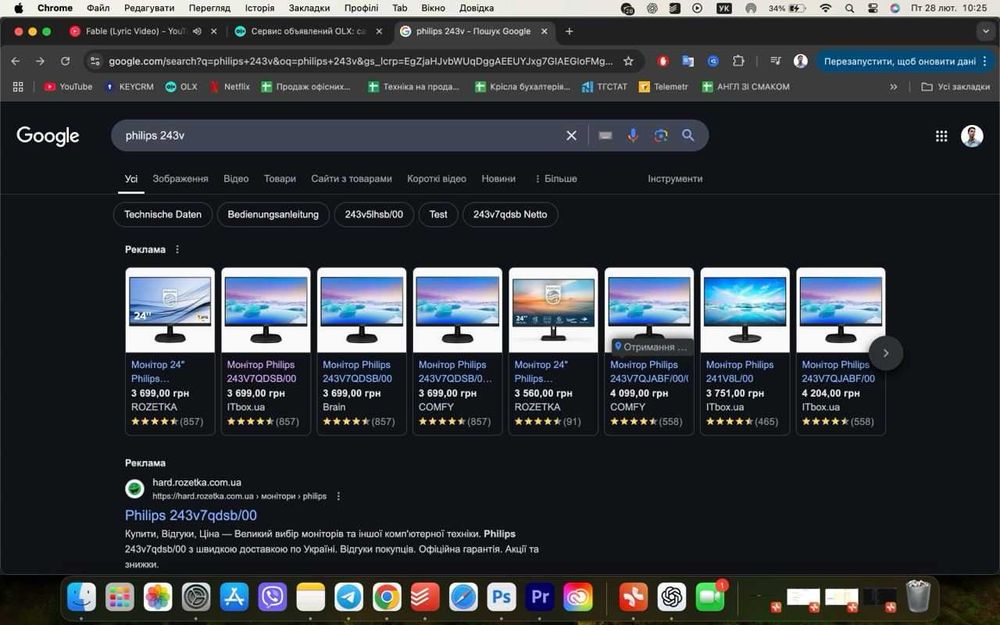Open the Chrome profile avatar in toolbar

tap(800, 61)
